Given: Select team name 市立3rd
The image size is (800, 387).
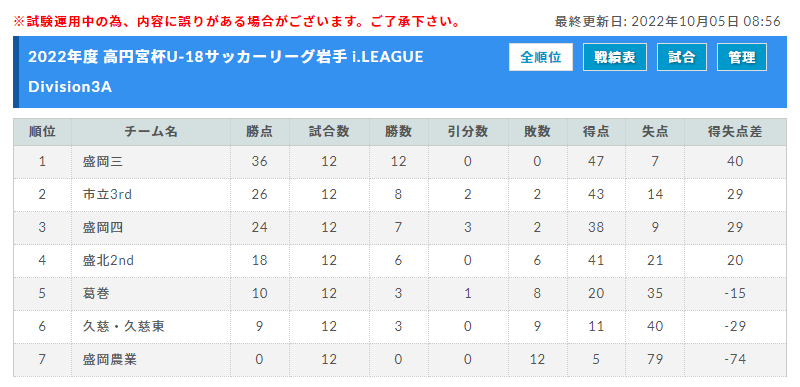Looking at the screenshot, I should click(x=107, y=195).
